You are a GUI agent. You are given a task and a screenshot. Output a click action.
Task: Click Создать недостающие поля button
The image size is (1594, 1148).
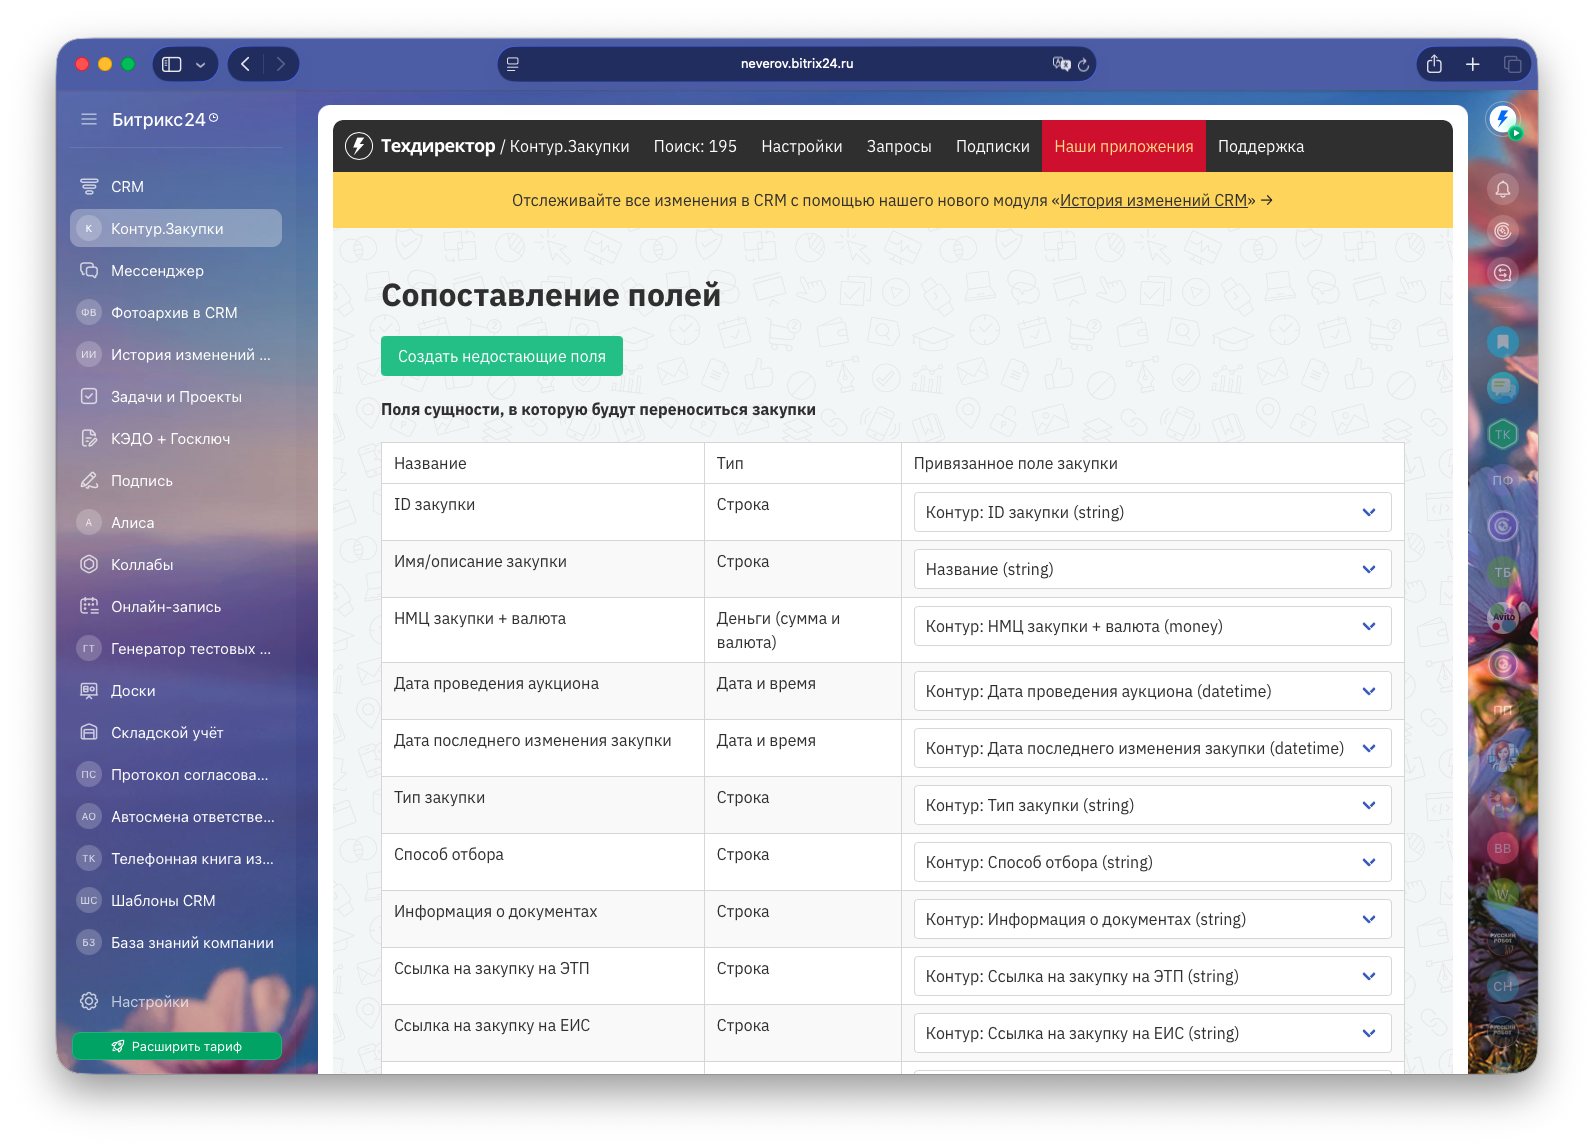coord(502,356)
